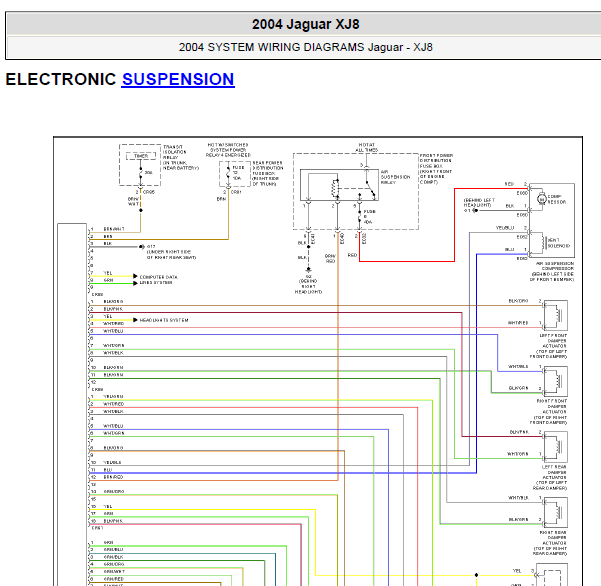Click the 20A fuse symbol in transit isolation relay
Viewport: 601px width, 586px height.
point(141,173)
